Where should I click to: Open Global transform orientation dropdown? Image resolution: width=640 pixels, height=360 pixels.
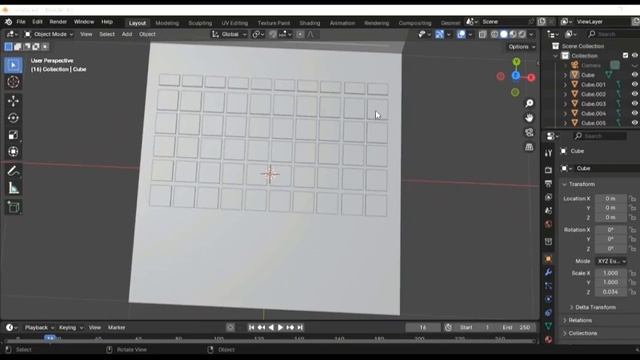coord(229,34)
